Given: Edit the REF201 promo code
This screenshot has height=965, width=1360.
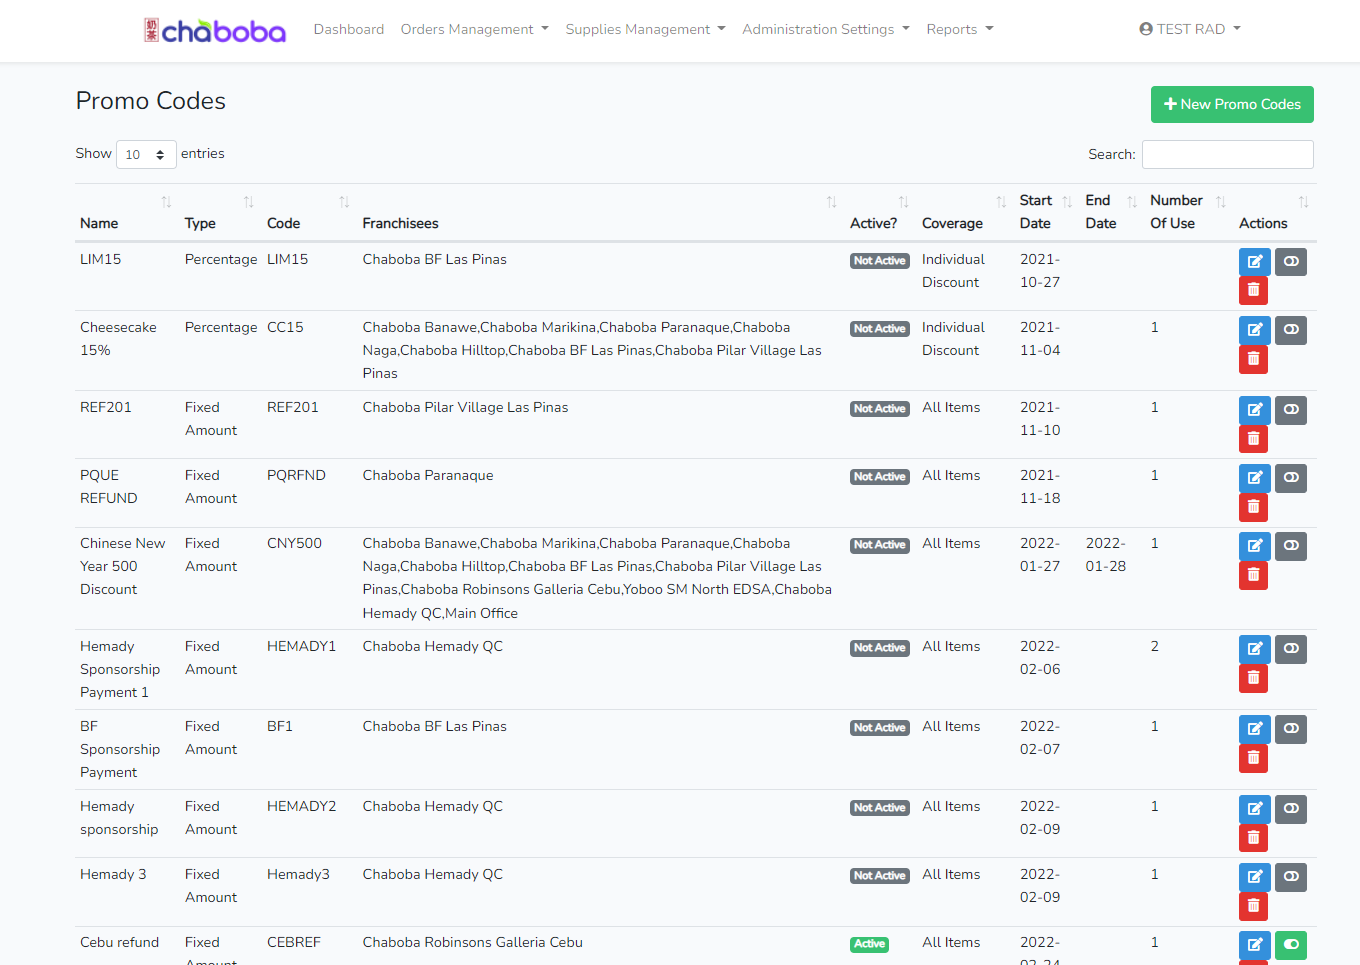Looking at the screenshot, I should point(1254,410).
